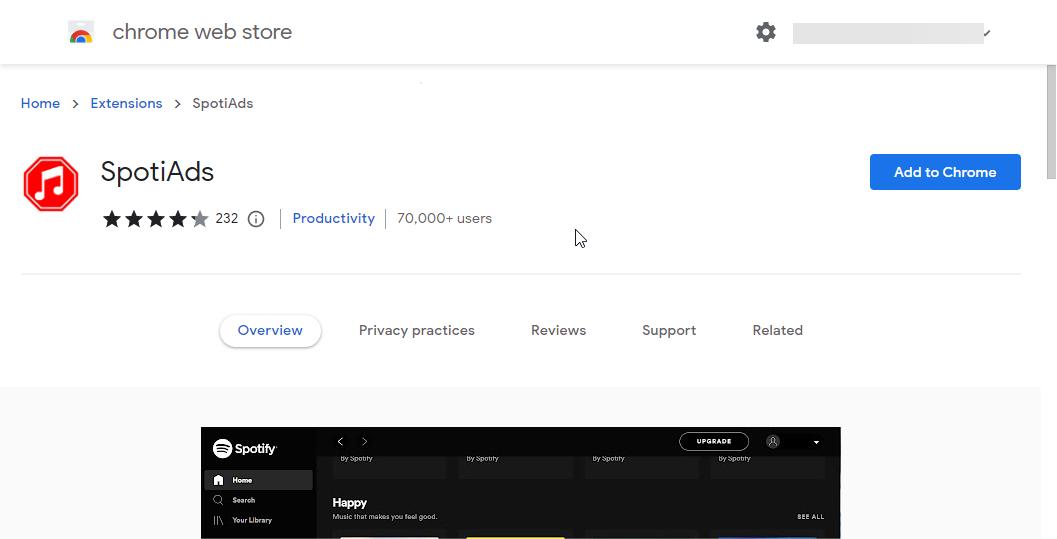Select the Overview tab
Image resolution: width=1057 pixels, height=539 pixels.
(270, 331)
